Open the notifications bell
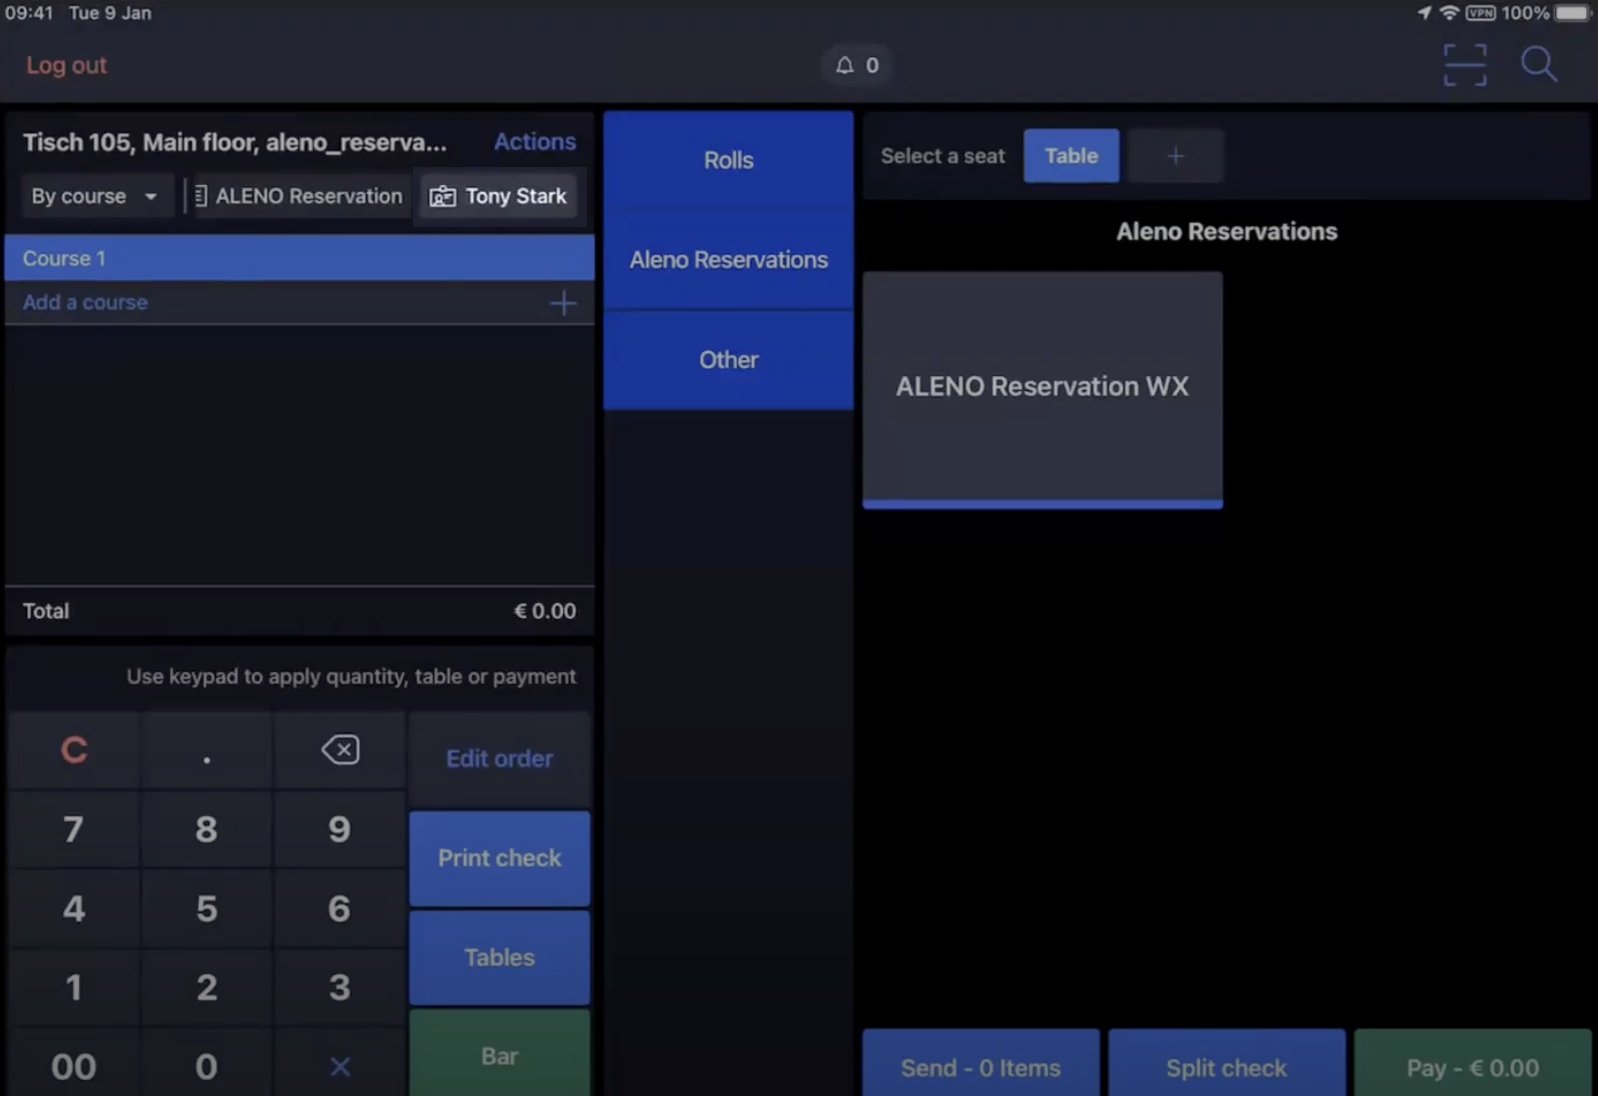The width and height of the screenshot is (1598, 1096). click(856, 65)
